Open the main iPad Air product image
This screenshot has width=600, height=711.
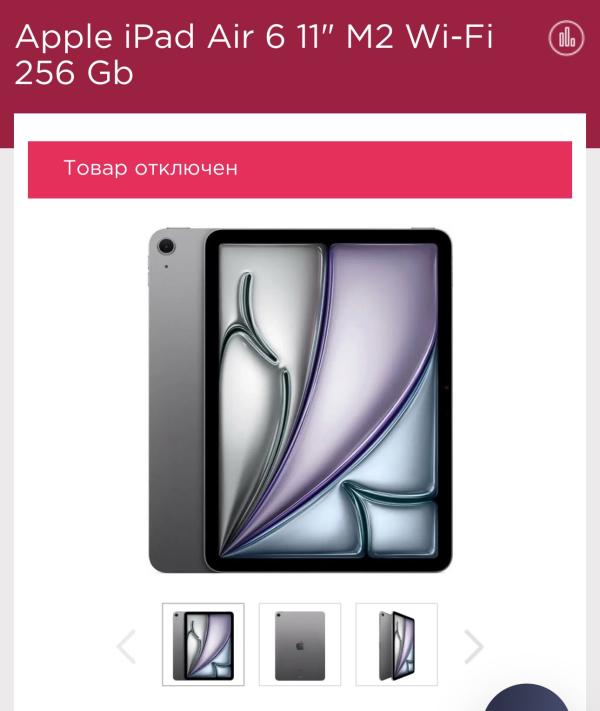click(300, 400)
